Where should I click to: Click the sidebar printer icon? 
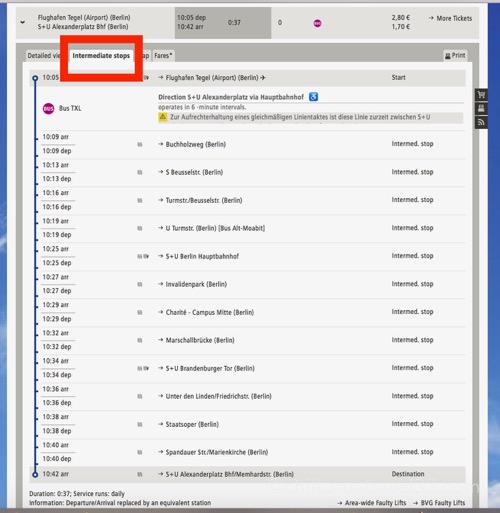click(x=481, y=108)
